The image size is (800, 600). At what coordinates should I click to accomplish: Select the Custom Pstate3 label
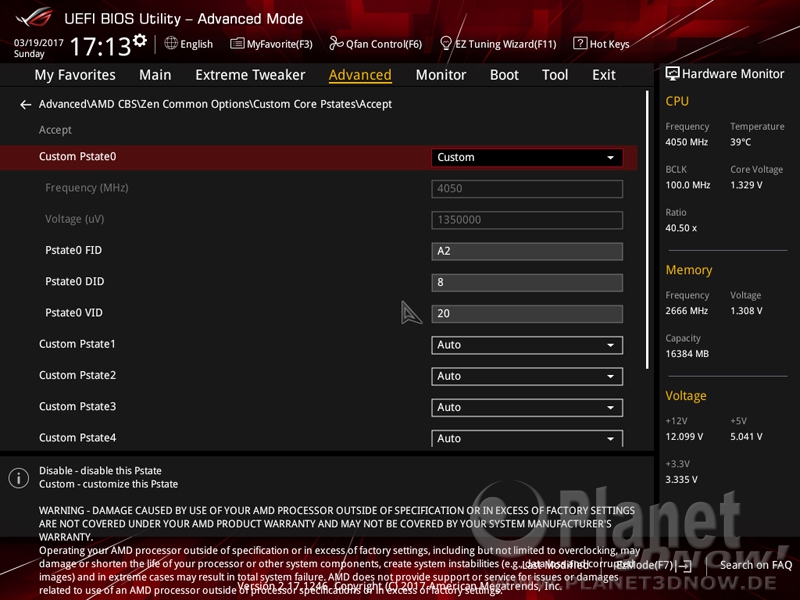tap(78, 406)
